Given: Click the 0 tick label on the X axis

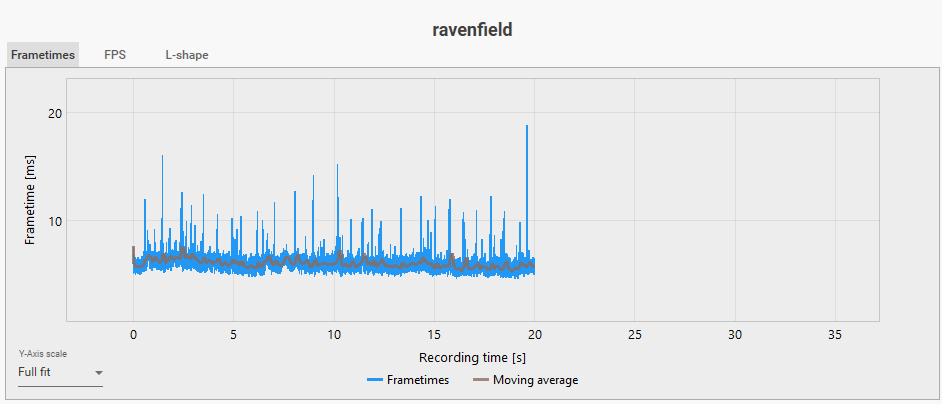Looking at the screenshot, I should pos(133,335).
